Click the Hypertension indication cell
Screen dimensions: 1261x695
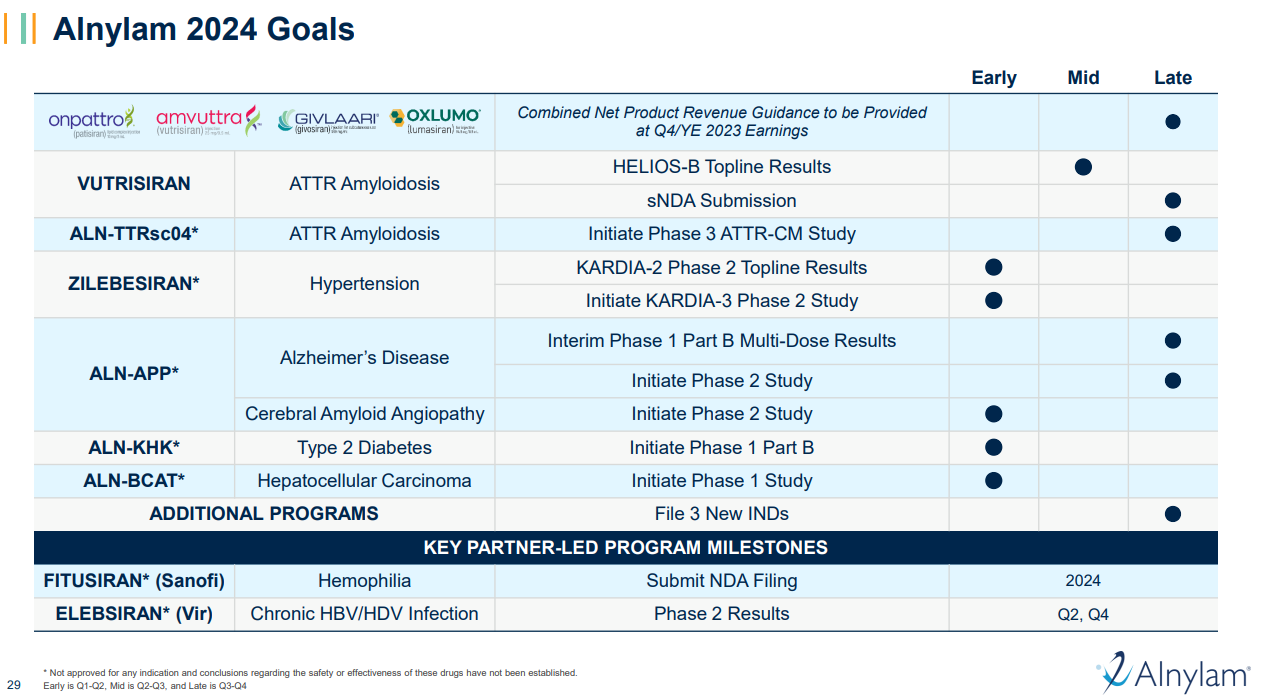pyautogui.click(x=364, y=284)
